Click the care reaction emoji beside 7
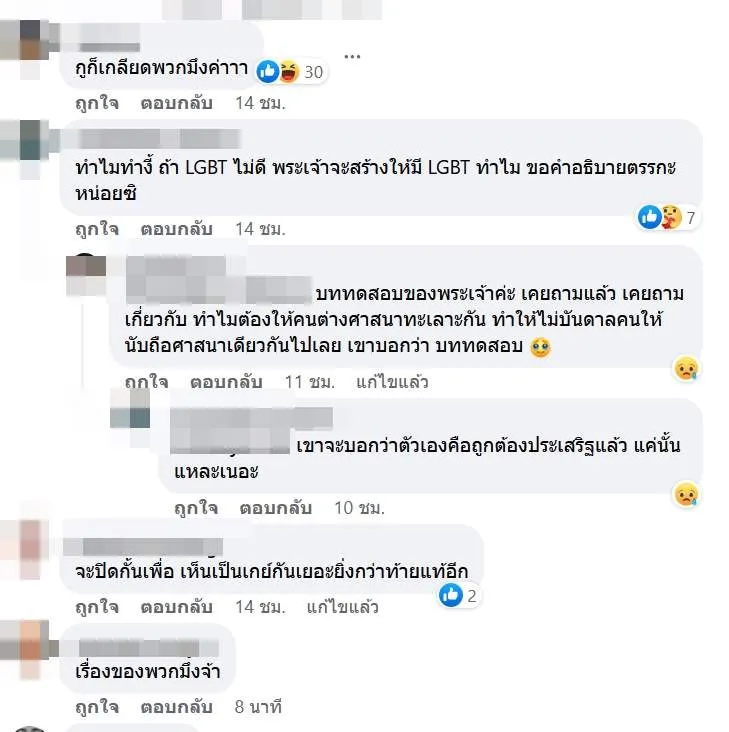This screenshot has height=732, width=729. pyautogui.click(x=671, y=217)
